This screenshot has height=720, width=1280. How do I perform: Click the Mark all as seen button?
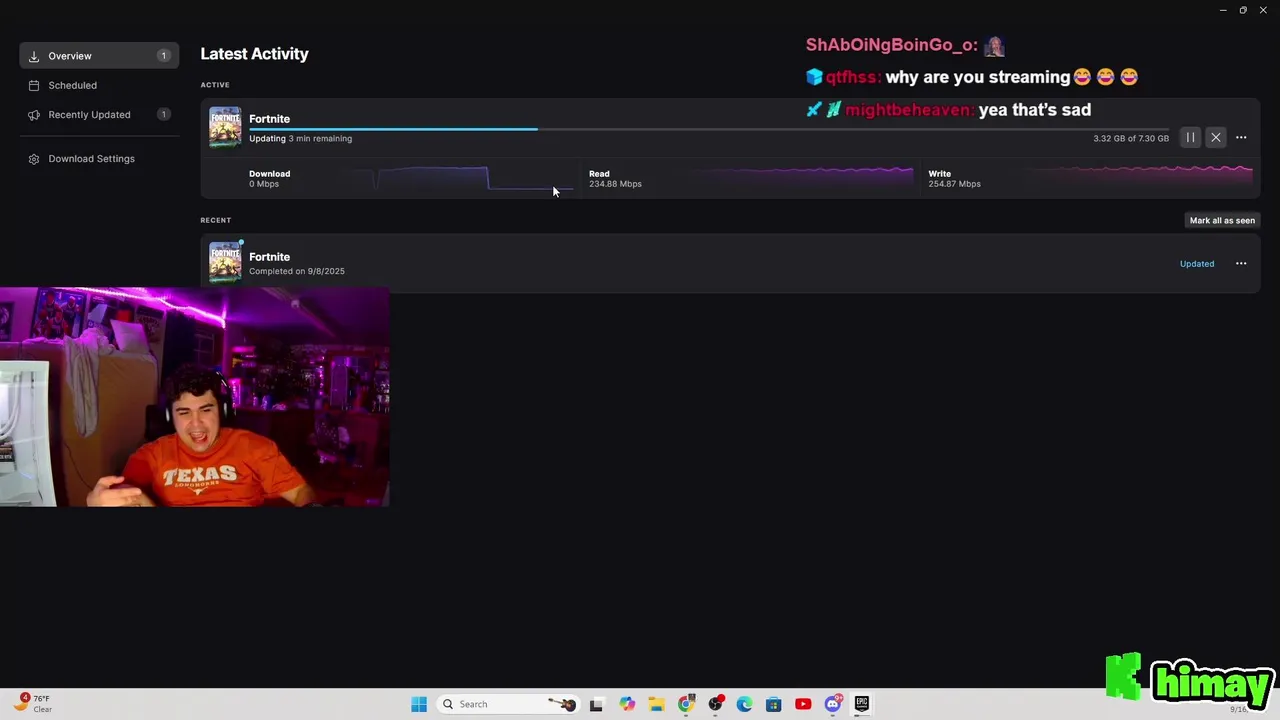pos(1222,220)
